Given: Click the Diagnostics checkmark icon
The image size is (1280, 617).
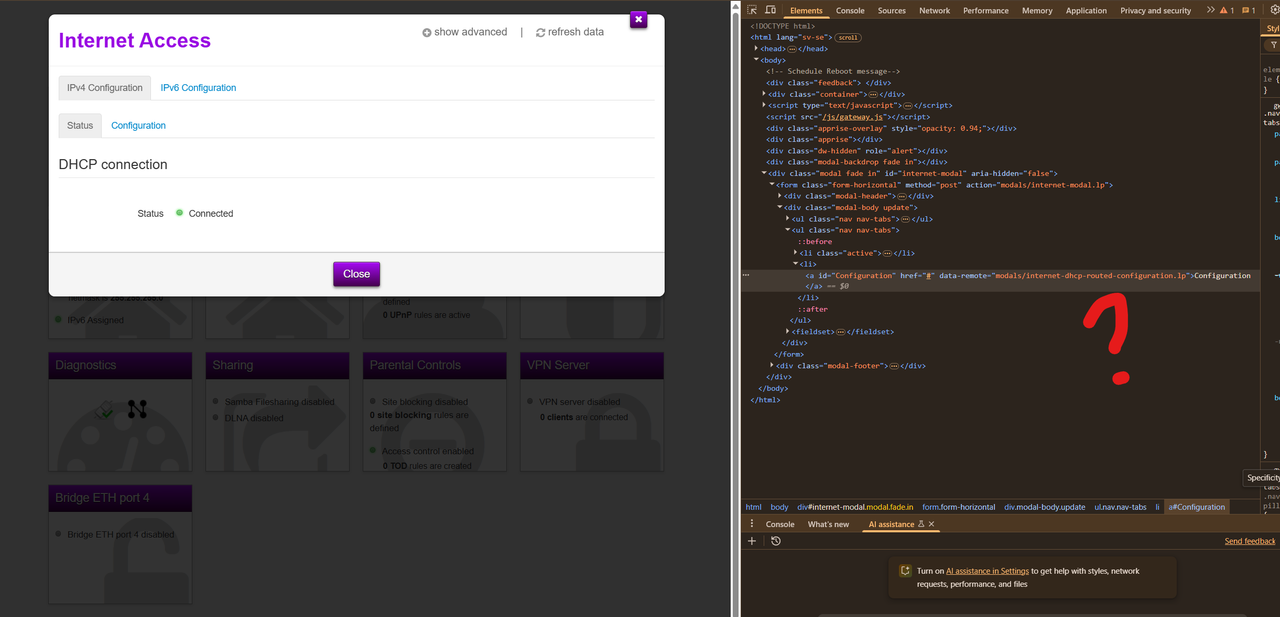Looking at the screenshot, I should click(x=104, y=409).
